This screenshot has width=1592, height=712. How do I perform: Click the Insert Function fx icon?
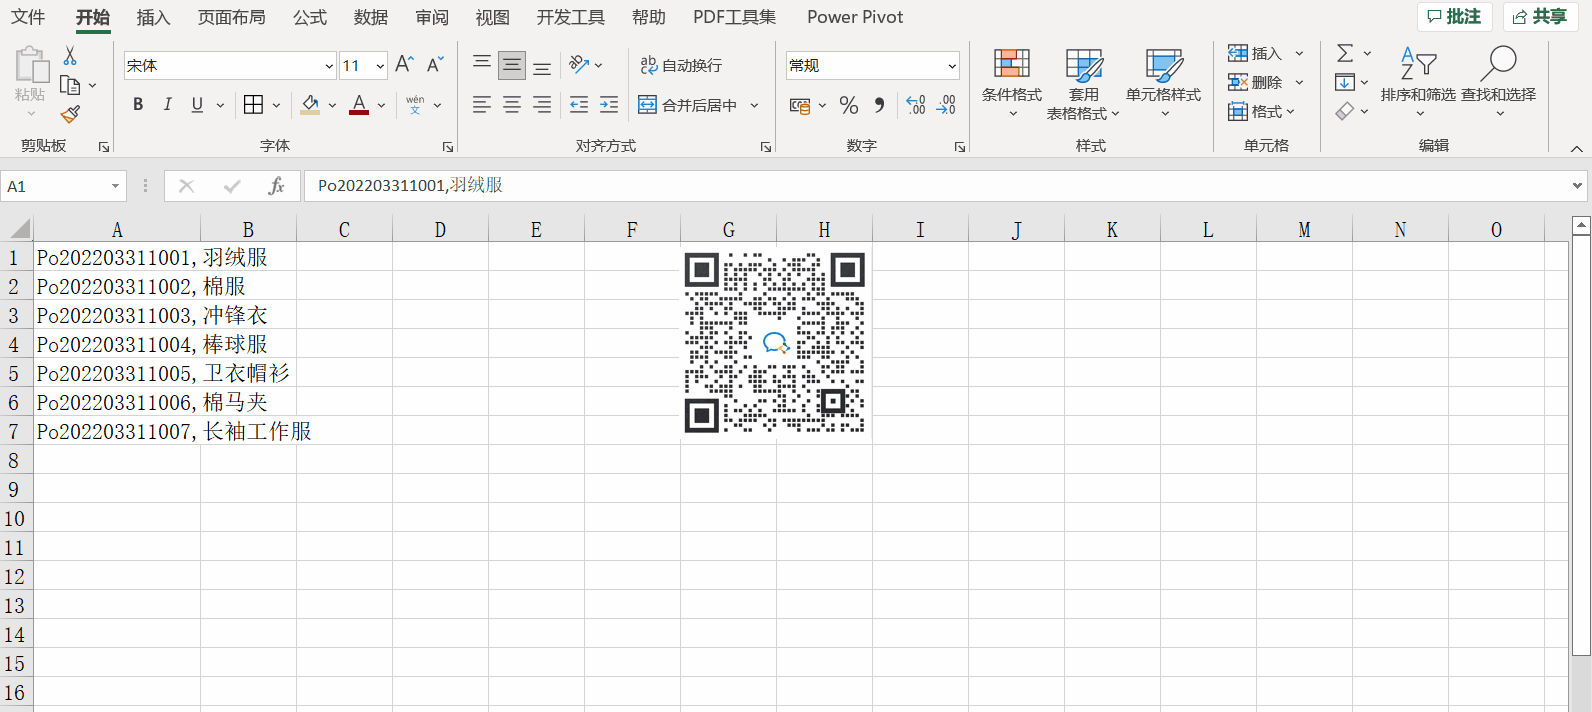click(x=276, y=186)
